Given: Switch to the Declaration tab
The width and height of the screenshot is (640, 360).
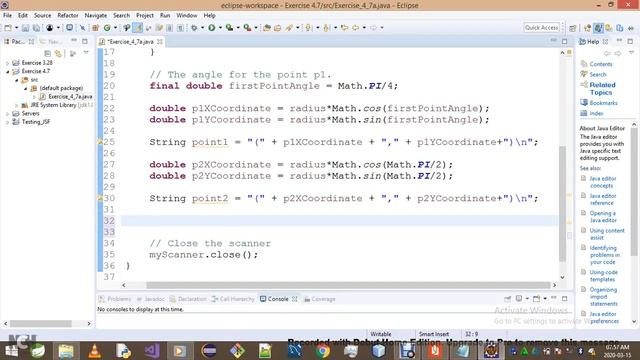Looking at the screenshot, I should (188, 299).
